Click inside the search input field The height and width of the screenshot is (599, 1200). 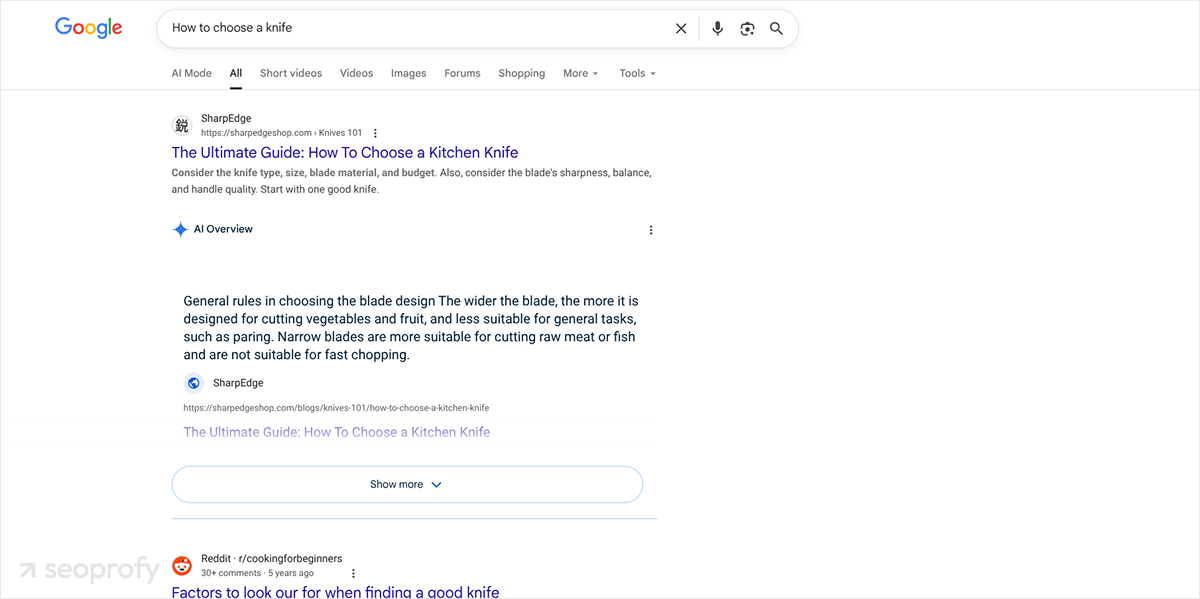point(400,28)
